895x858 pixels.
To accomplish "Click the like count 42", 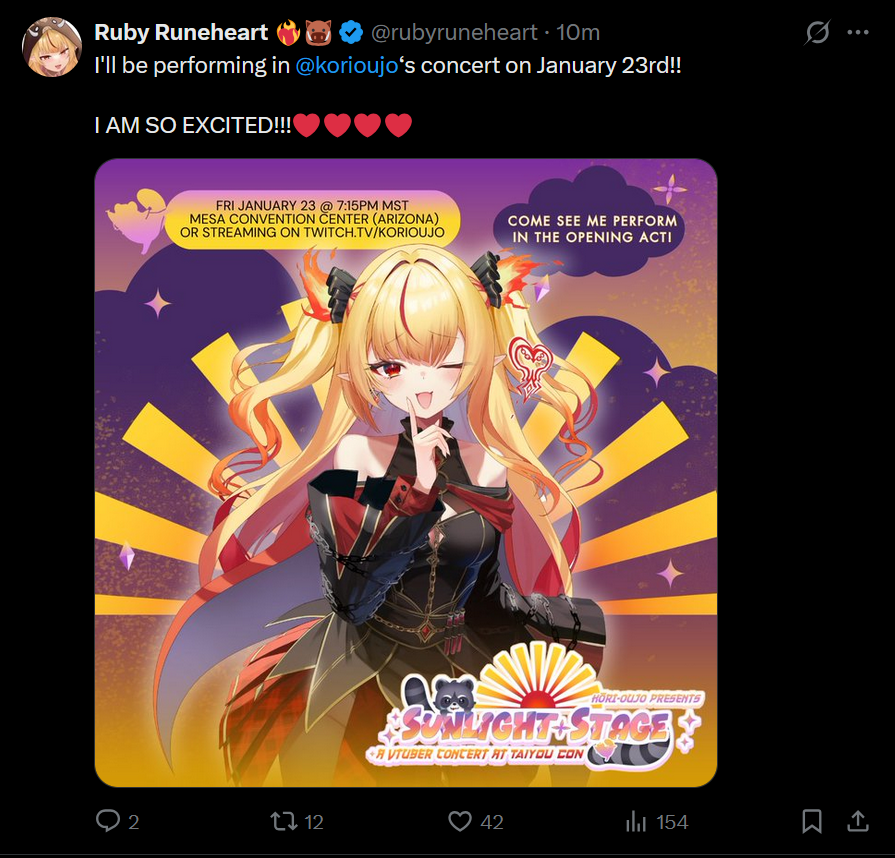I will 492,822.
